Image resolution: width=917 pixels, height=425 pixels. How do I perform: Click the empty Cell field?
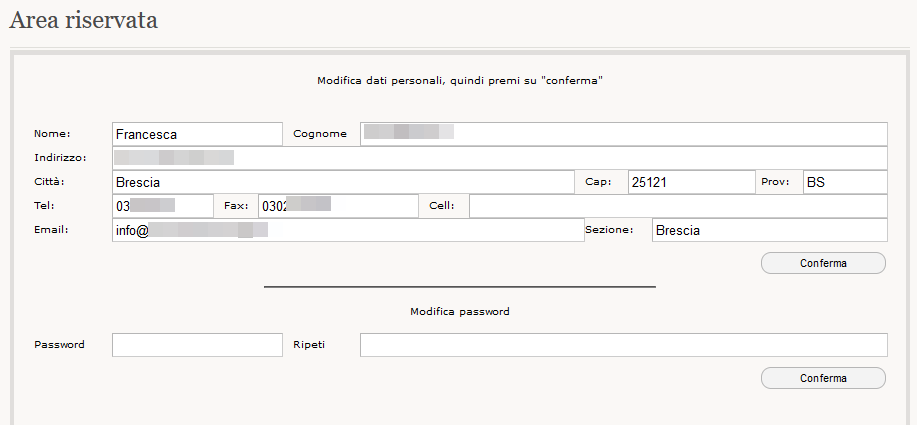tap(678, 206)
